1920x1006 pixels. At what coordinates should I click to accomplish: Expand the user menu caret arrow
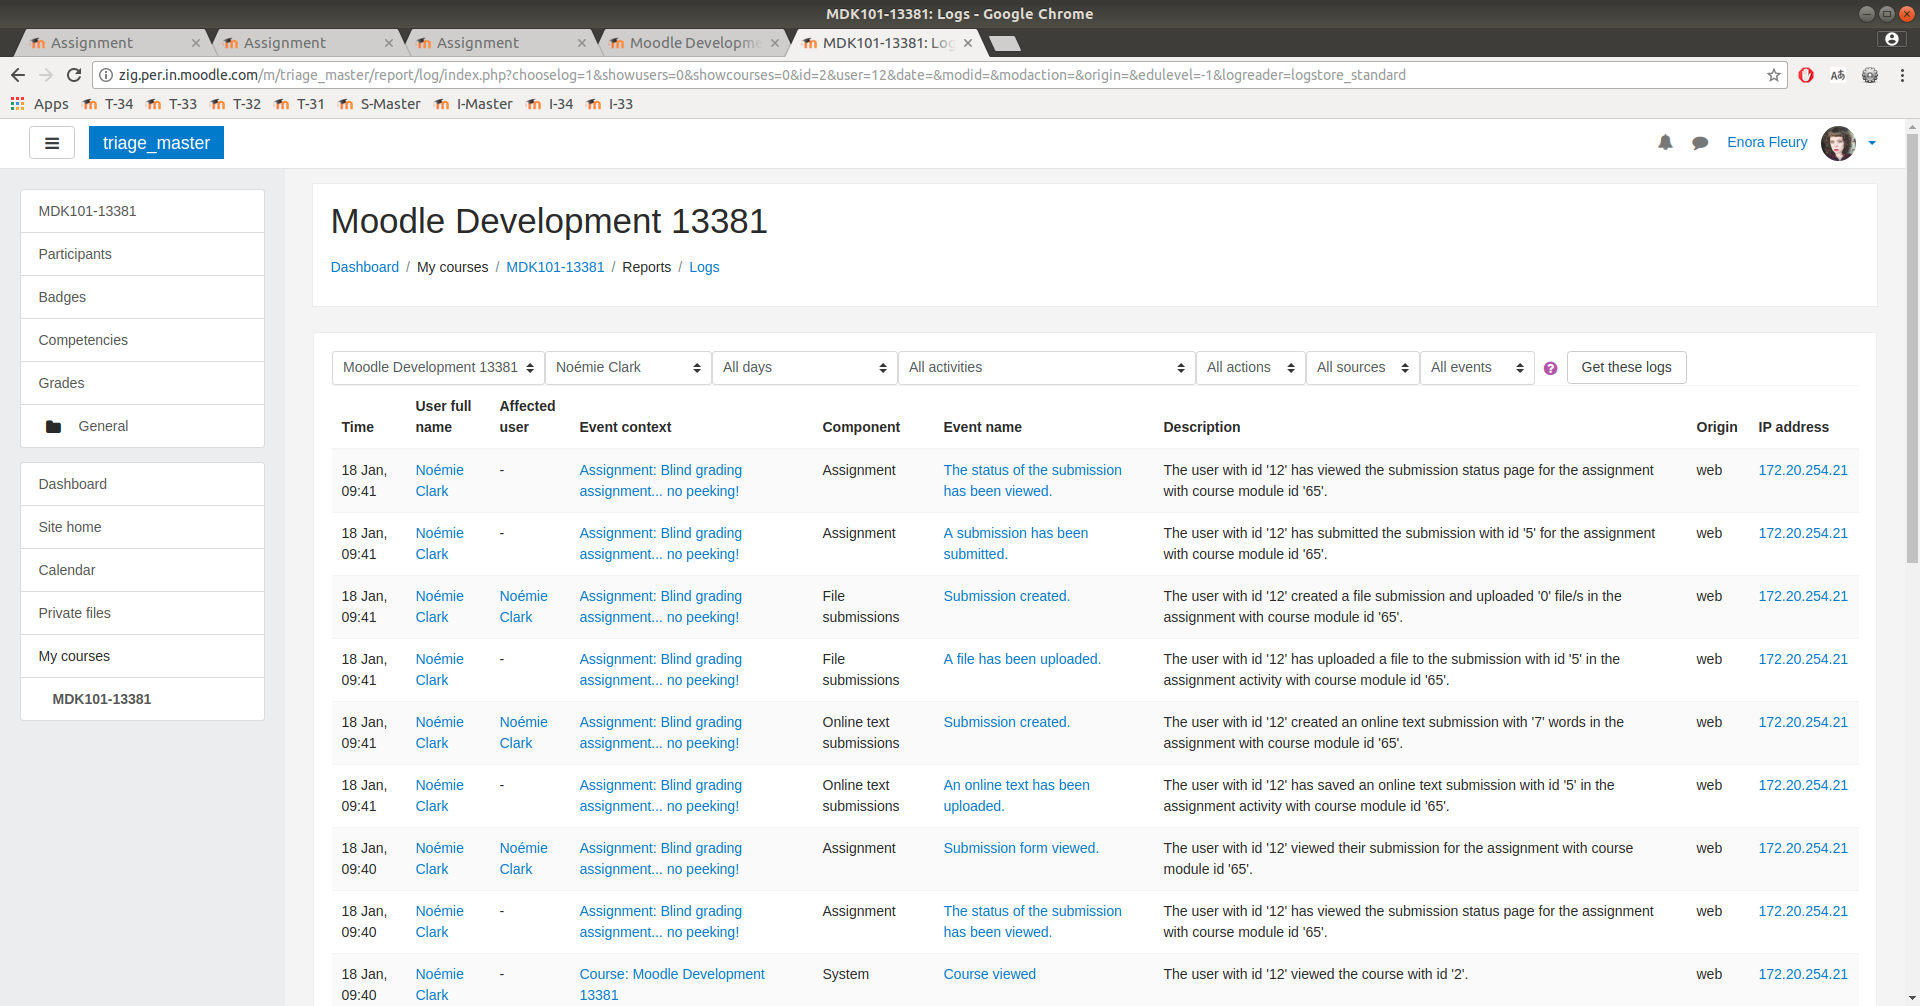point(1872,143)
